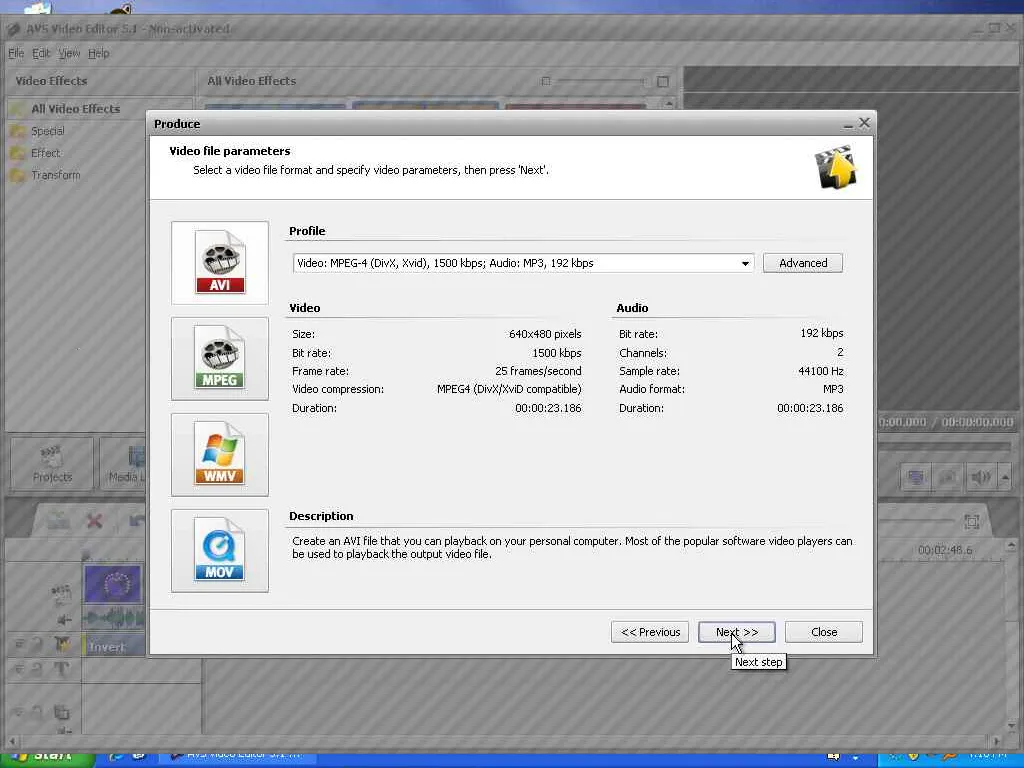Select All Video Effects folder in sidebar
The image size is (1024, 768).
(x=75, y=109)
